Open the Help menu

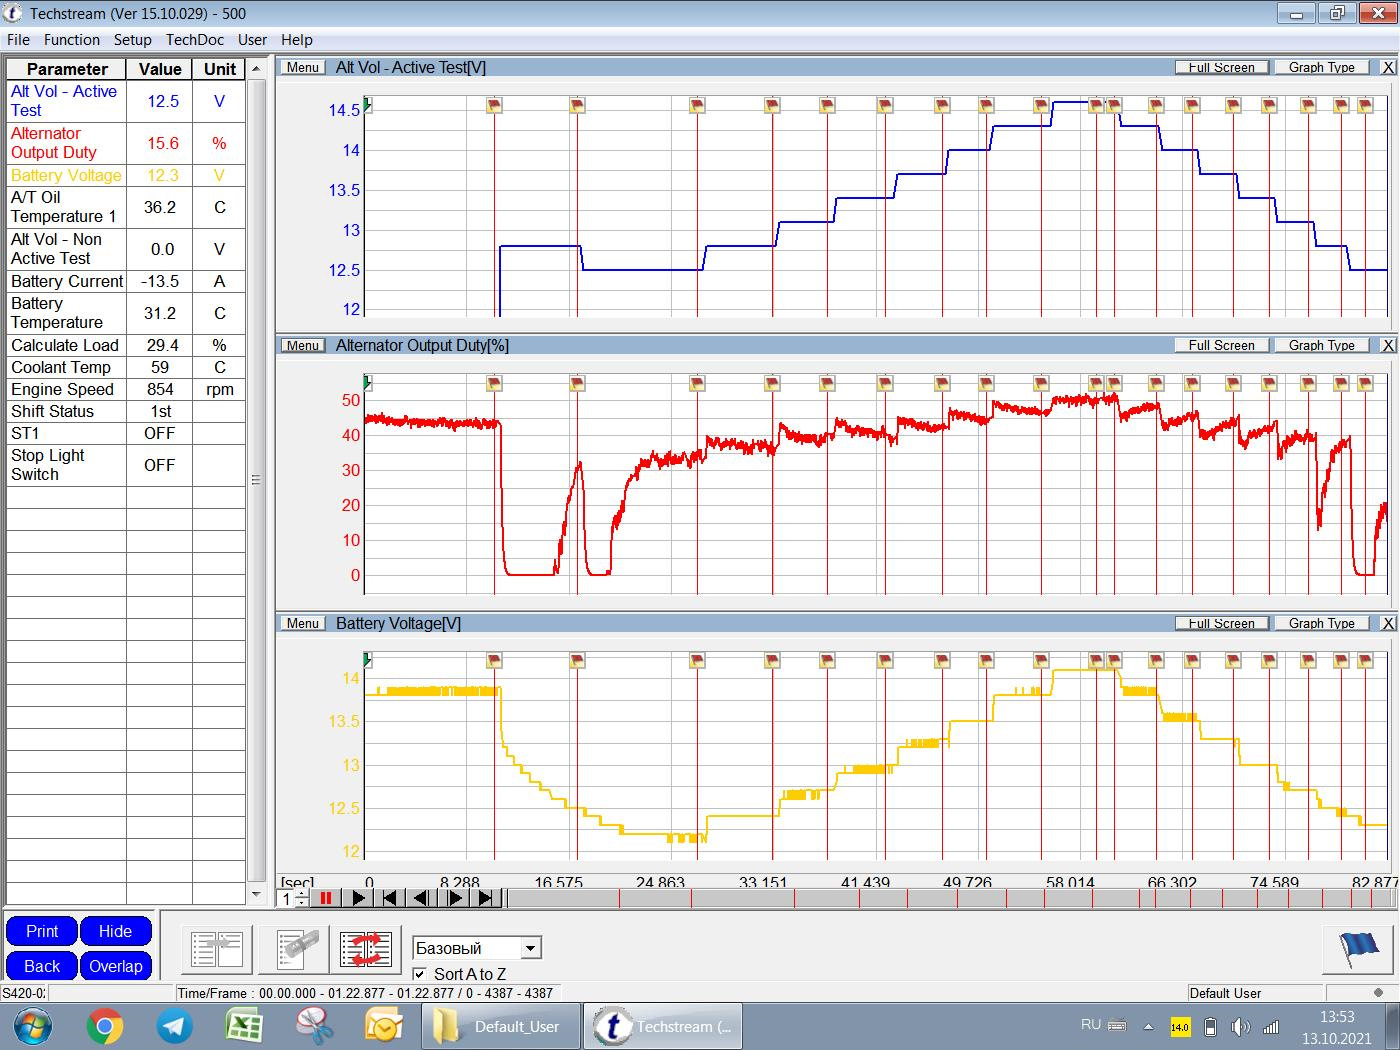pos(297,40)
